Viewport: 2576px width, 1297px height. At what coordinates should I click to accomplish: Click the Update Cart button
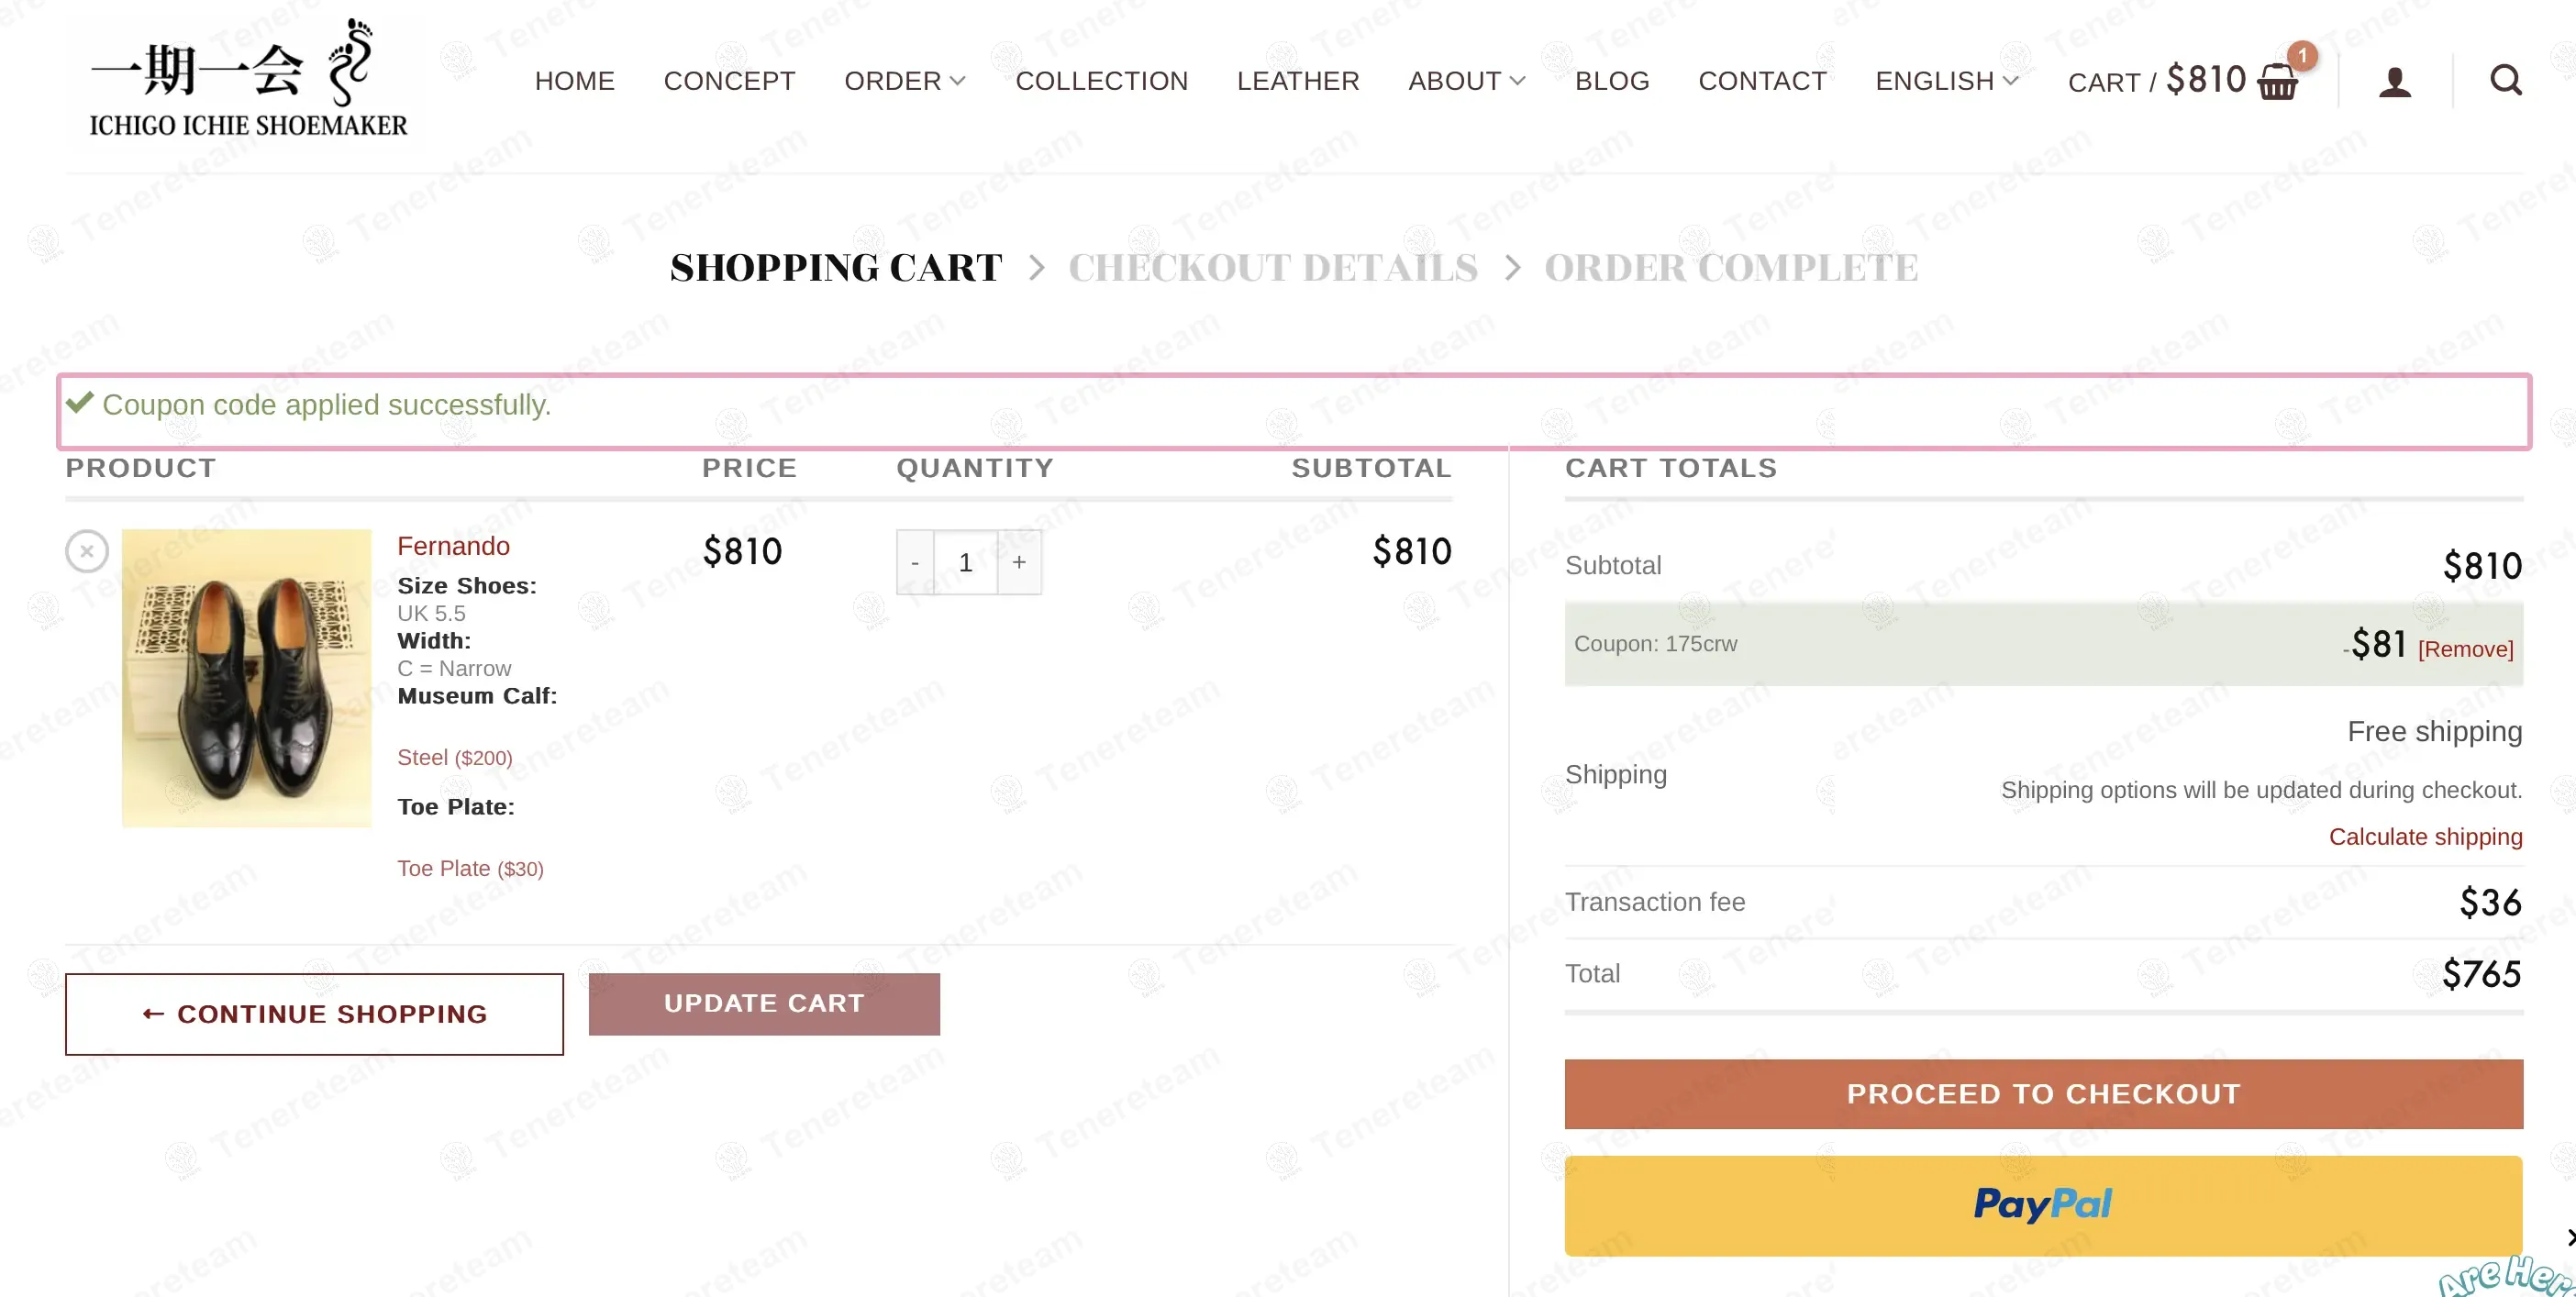click(x=764, y=1004)
